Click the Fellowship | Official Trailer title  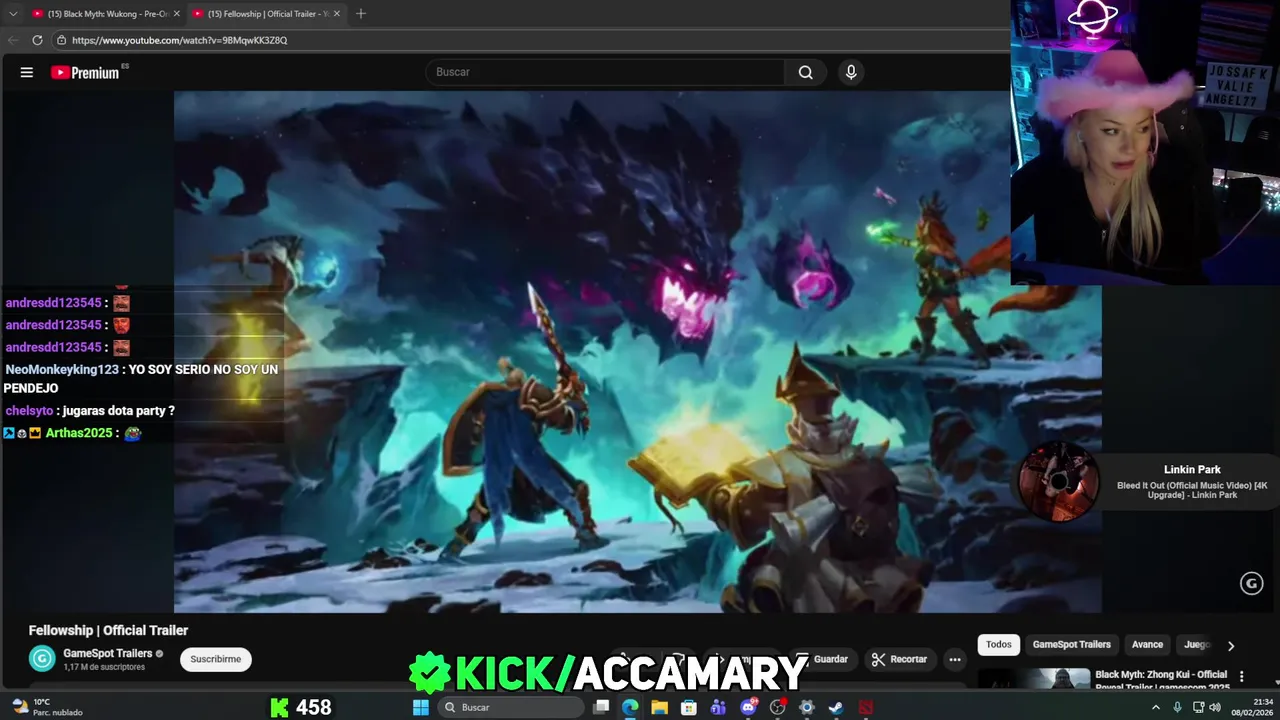tap(108, 630)
